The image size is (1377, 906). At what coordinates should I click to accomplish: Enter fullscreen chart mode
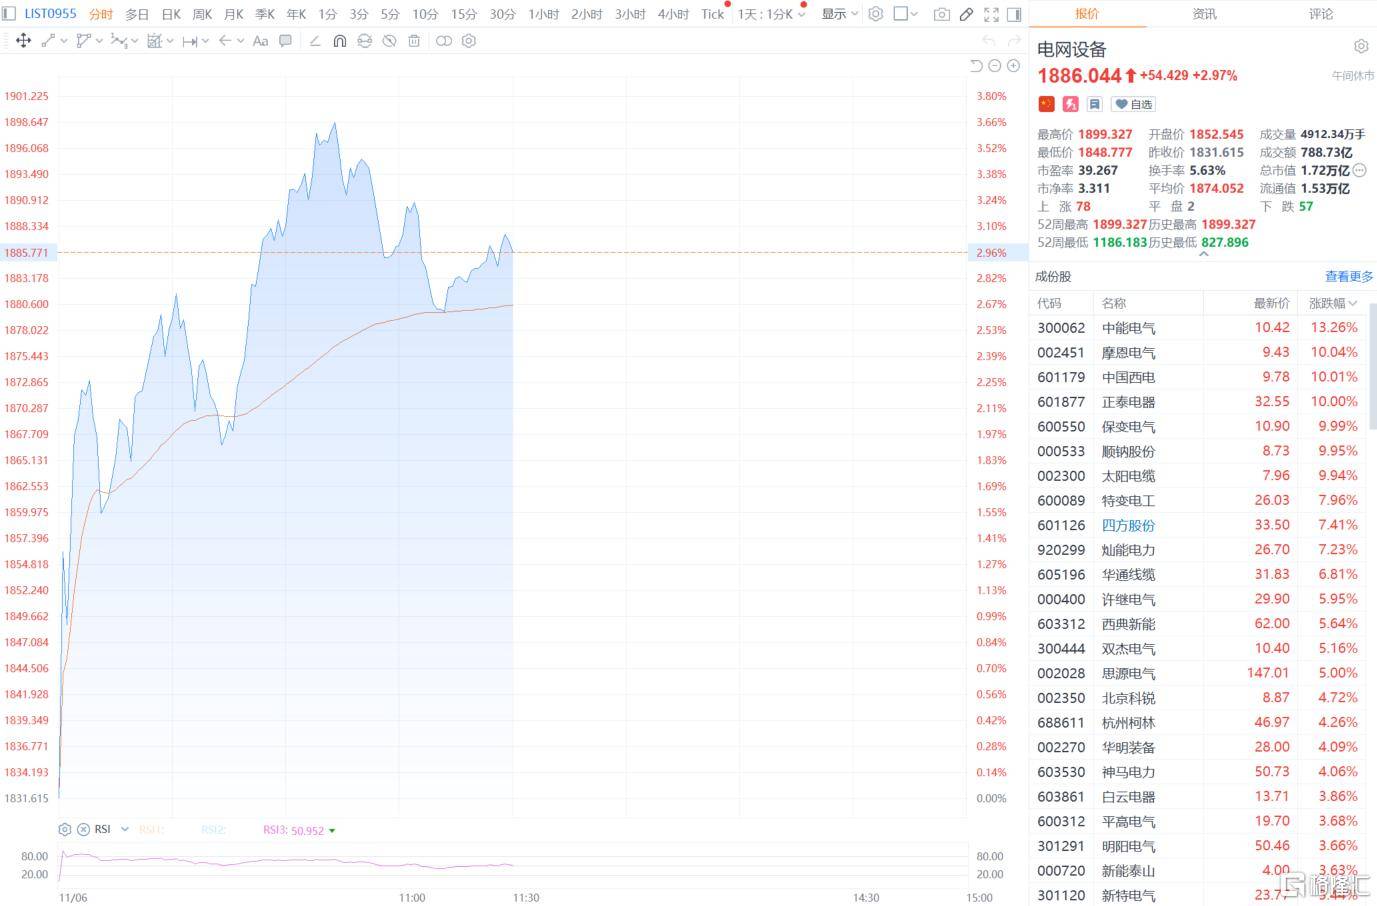coord(991,14)
